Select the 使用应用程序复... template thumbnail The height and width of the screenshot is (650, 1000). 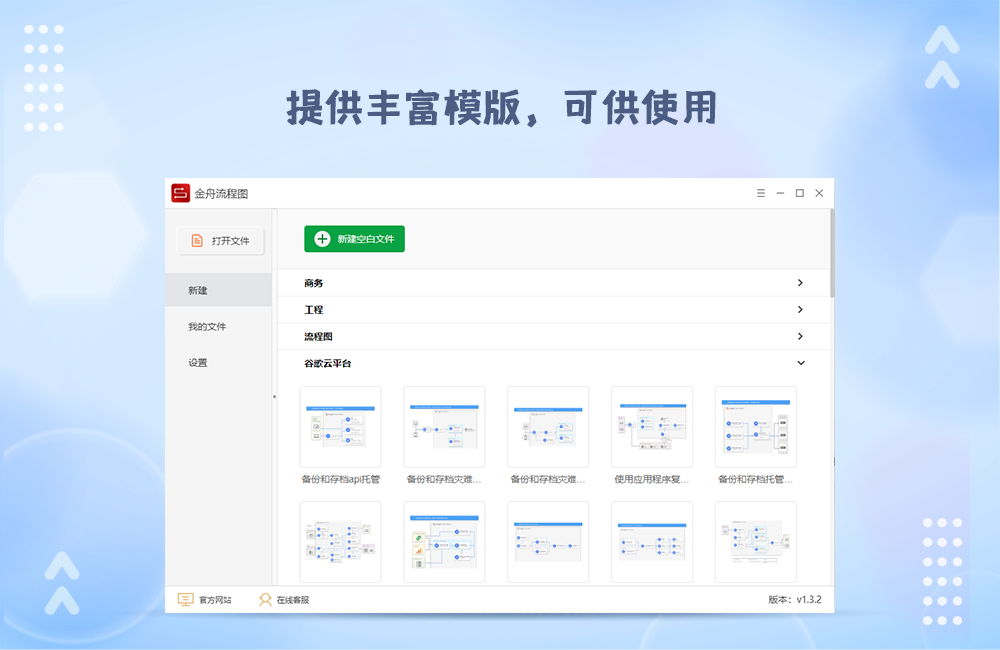652,427
